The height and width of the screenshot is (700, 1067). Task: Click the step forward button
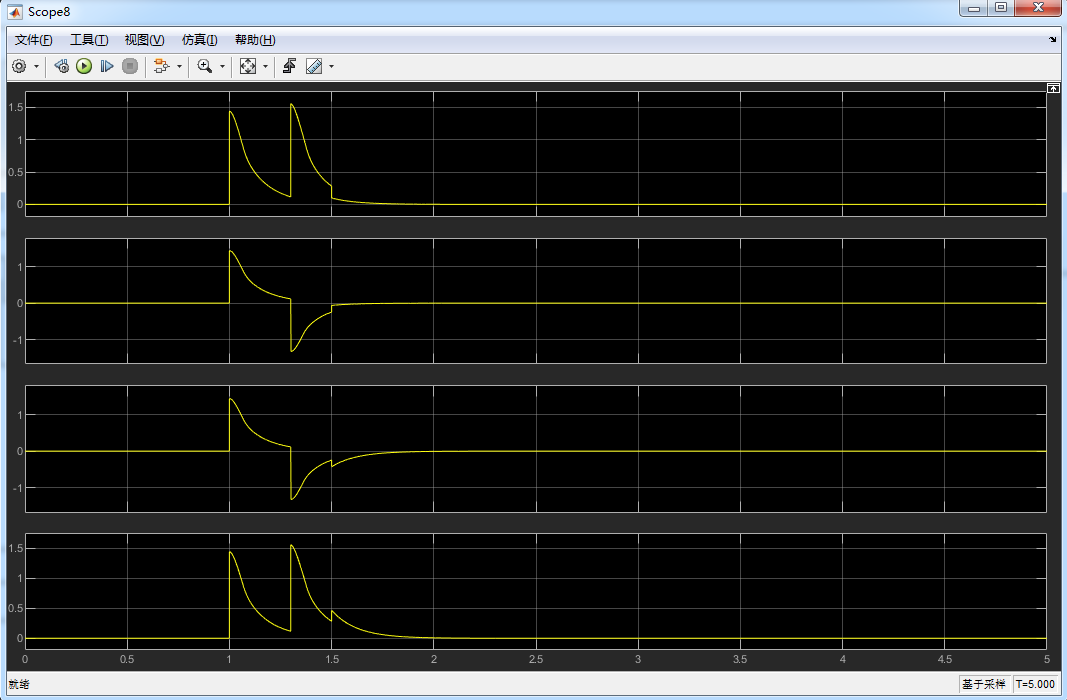(x=107, y=66)
